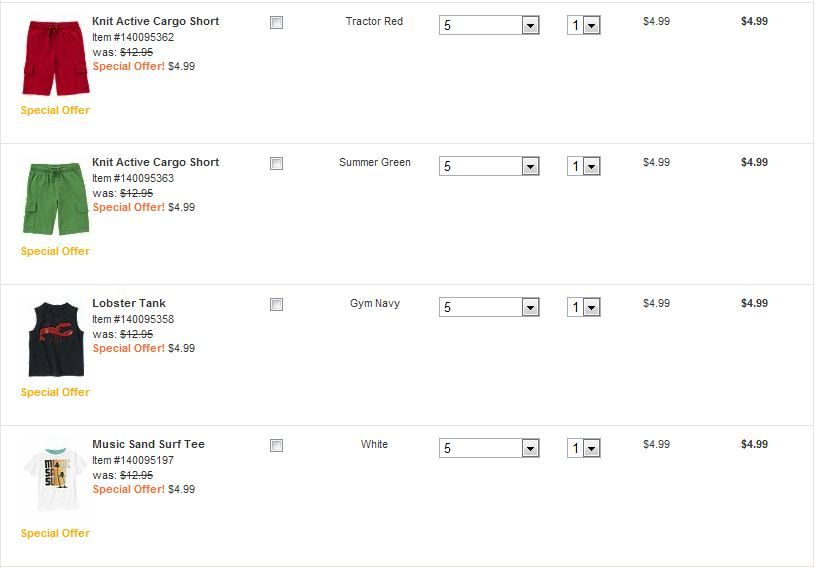The height and width of the screenshot is (568, 816).
Task: Click the green Knit Active Cargo Short image
Action: pyautogui.click(x=56, y=199)
